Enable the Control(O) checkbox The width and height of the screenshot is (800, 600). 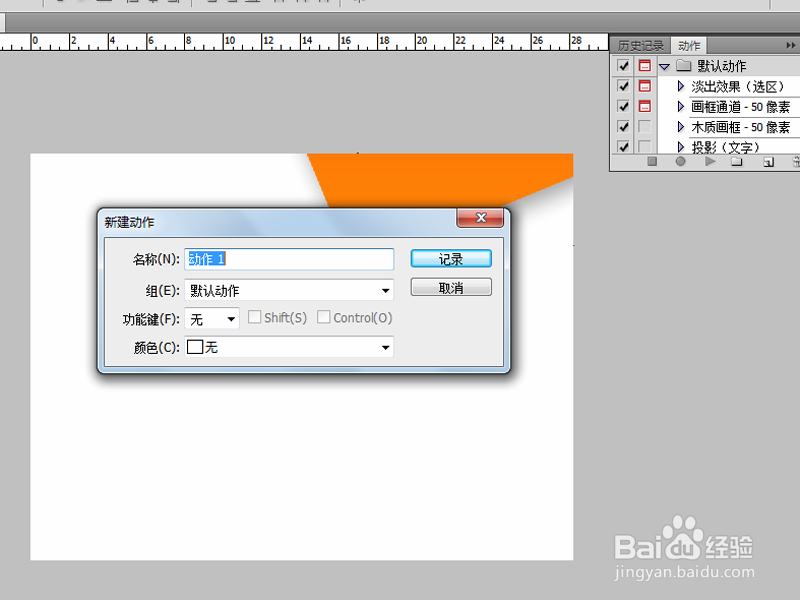click(x=324, y=317)
